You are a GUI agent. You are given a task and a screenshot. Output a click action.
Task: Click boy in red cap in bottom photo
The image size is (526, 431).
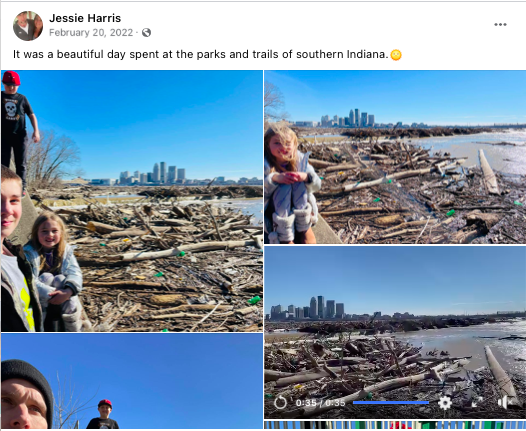(103, 414)
